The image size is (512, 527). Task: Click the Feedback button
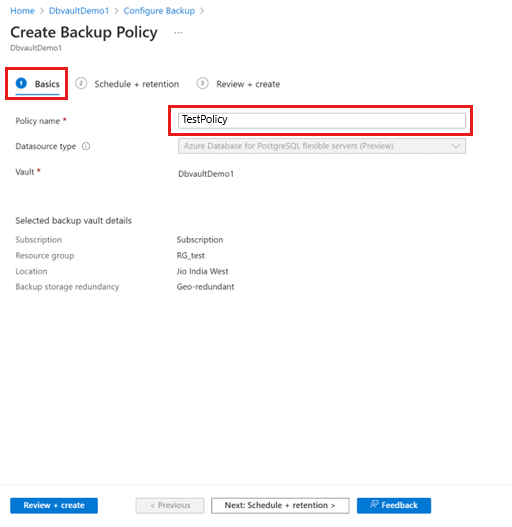[x=394, y=505]
